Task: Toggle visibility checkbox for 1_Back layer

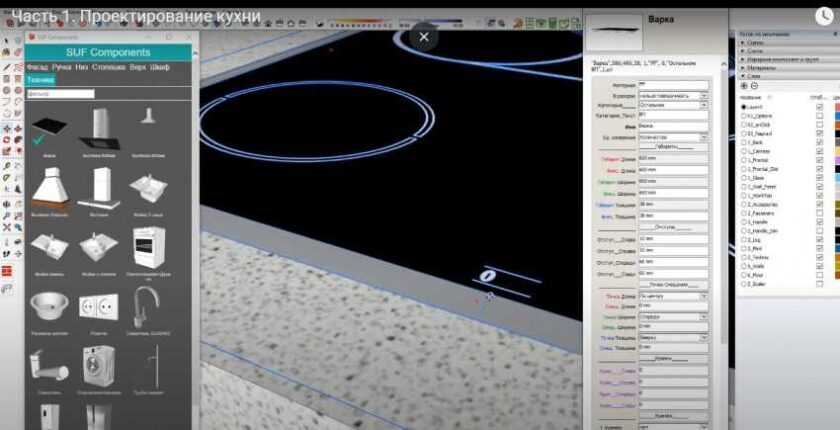Action: point(820,142)
